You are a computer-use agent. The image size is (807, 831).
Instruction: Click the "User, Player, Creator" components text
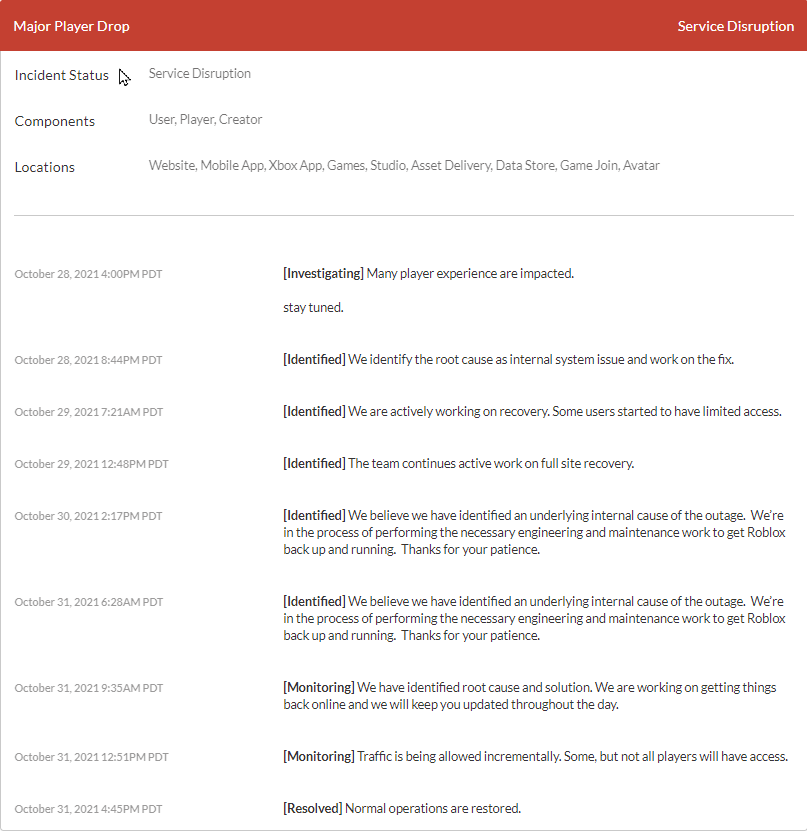[x=205, y=119]
